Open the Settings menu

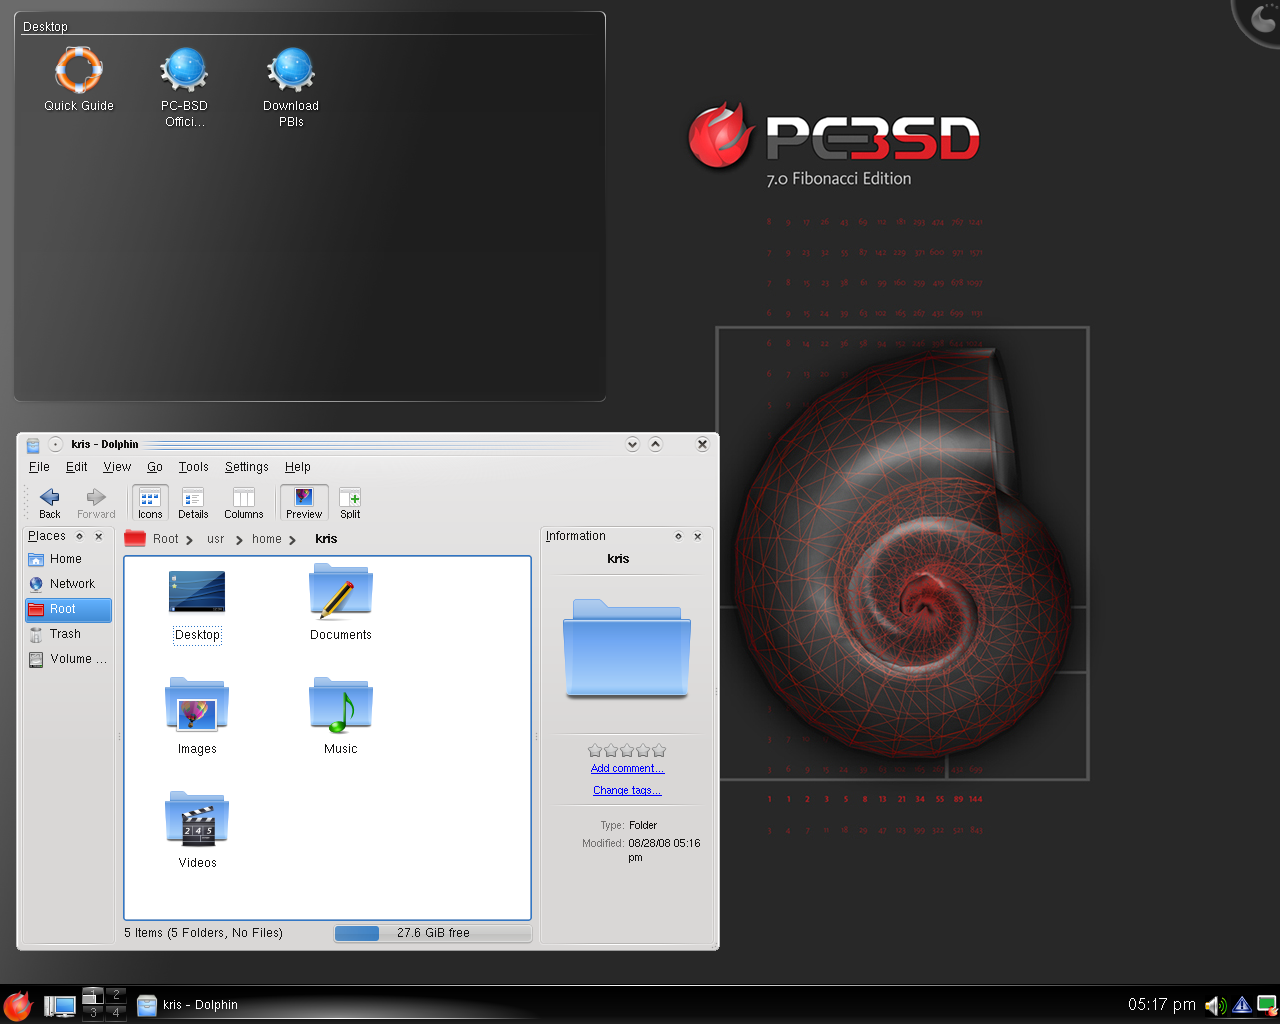247,467
